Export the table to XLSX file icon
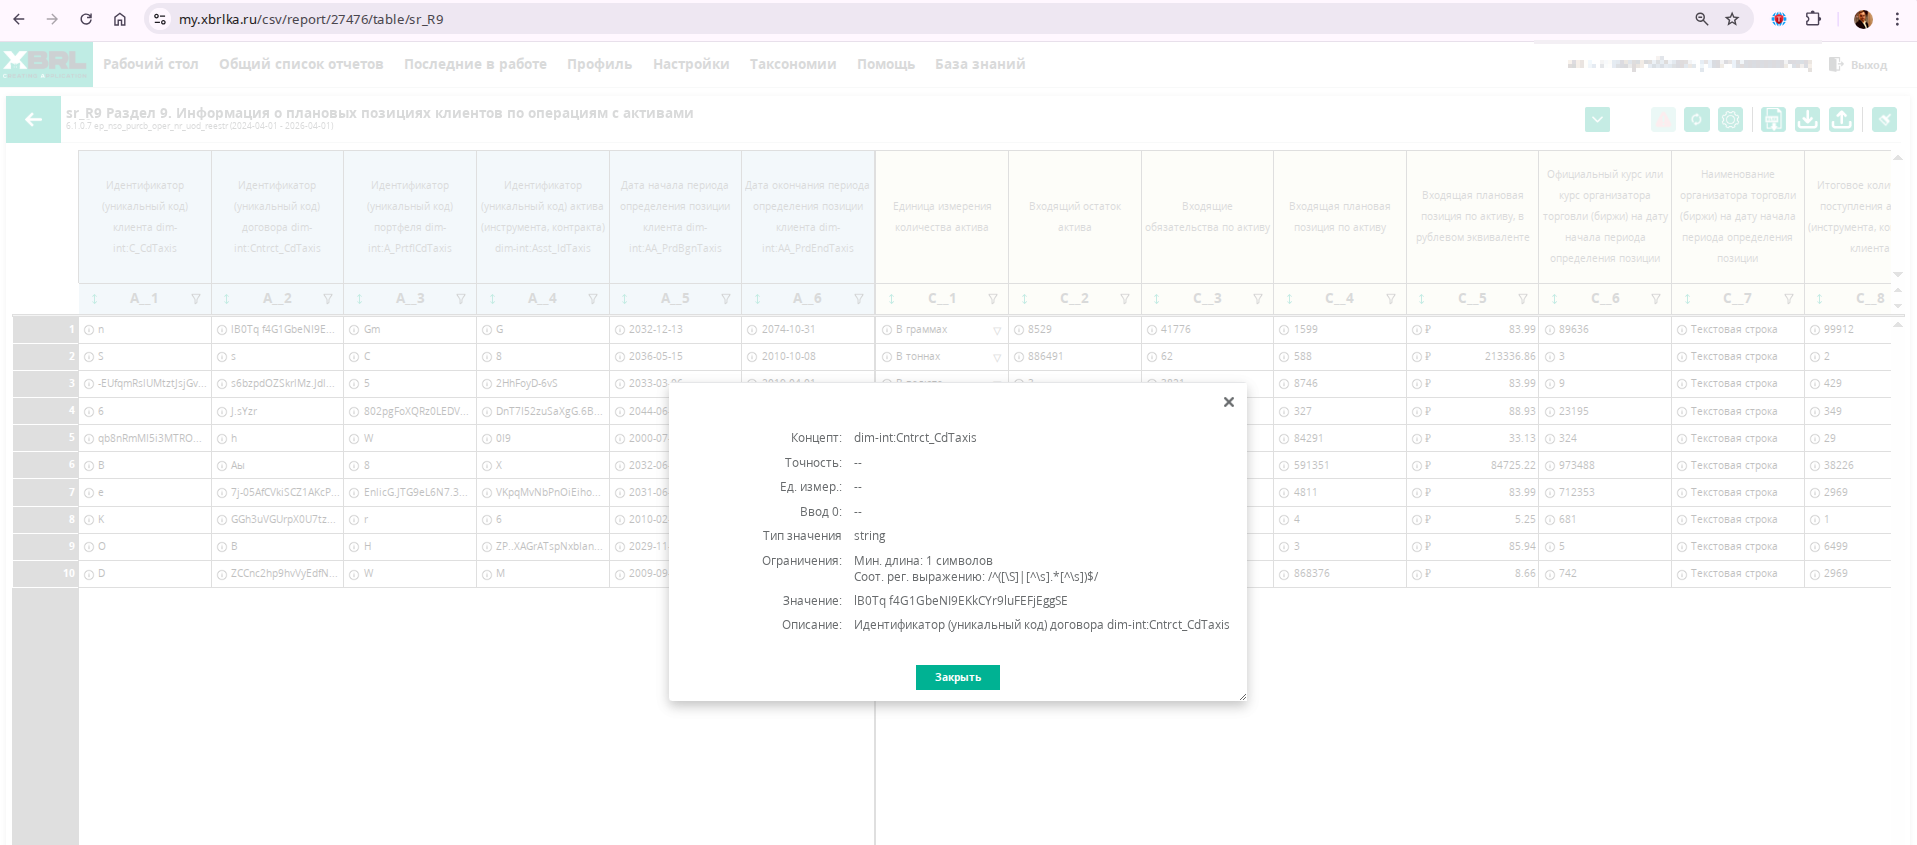Viewport: 1917px width, 845px height. pyautogui.click(x=1773, y=120)
